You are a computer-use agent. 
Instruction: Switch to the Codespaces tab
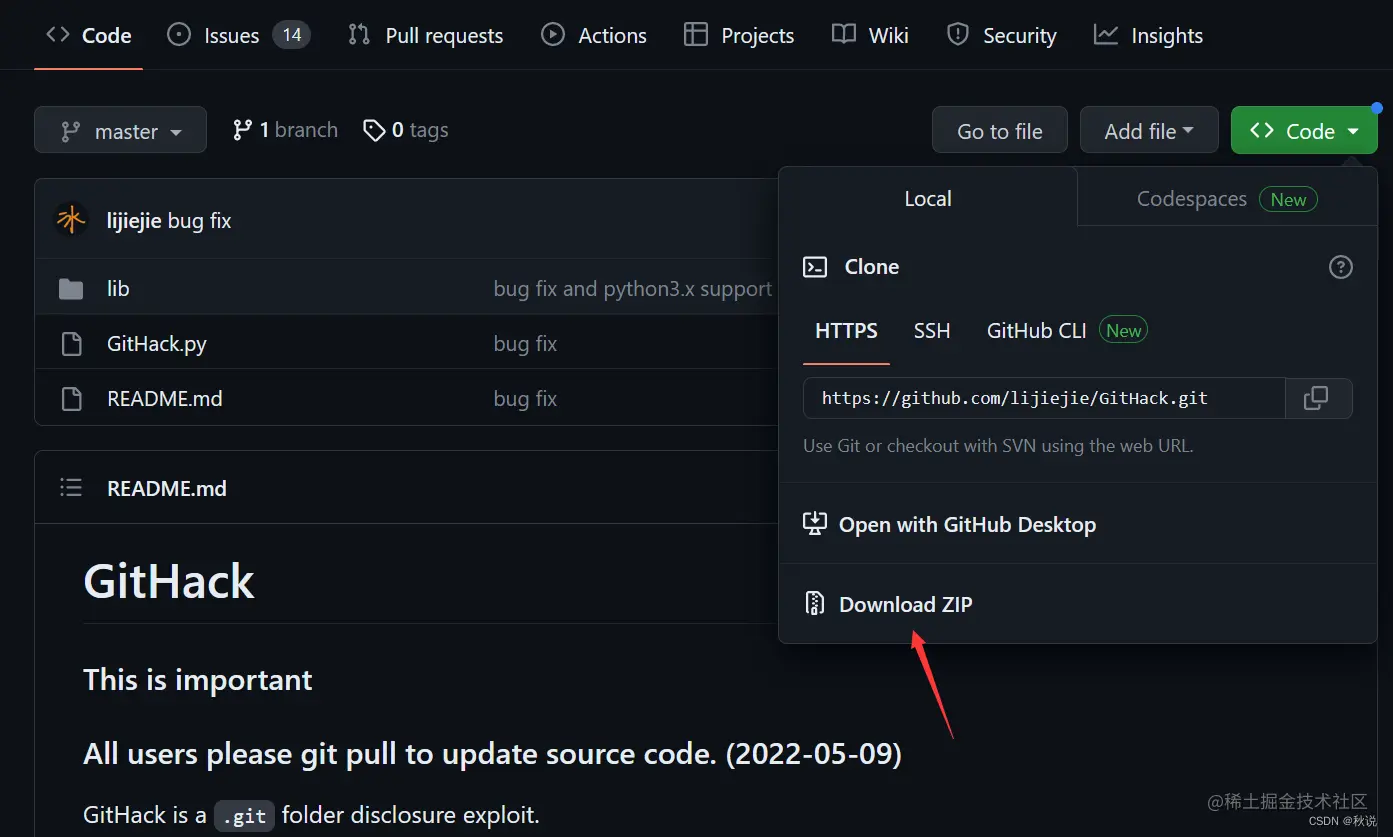click(x=1191, y=198)
